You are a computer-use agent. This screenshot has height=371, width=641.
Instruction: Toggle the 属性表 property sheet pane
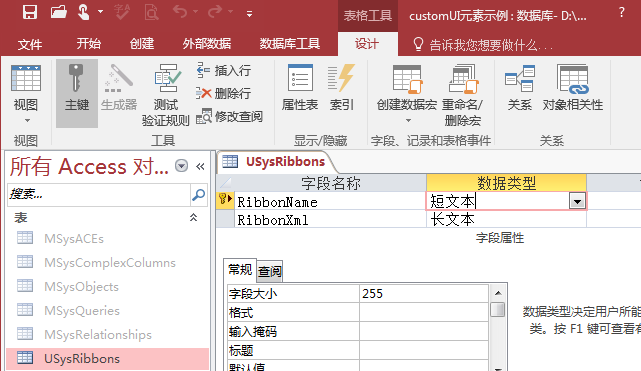300,88
